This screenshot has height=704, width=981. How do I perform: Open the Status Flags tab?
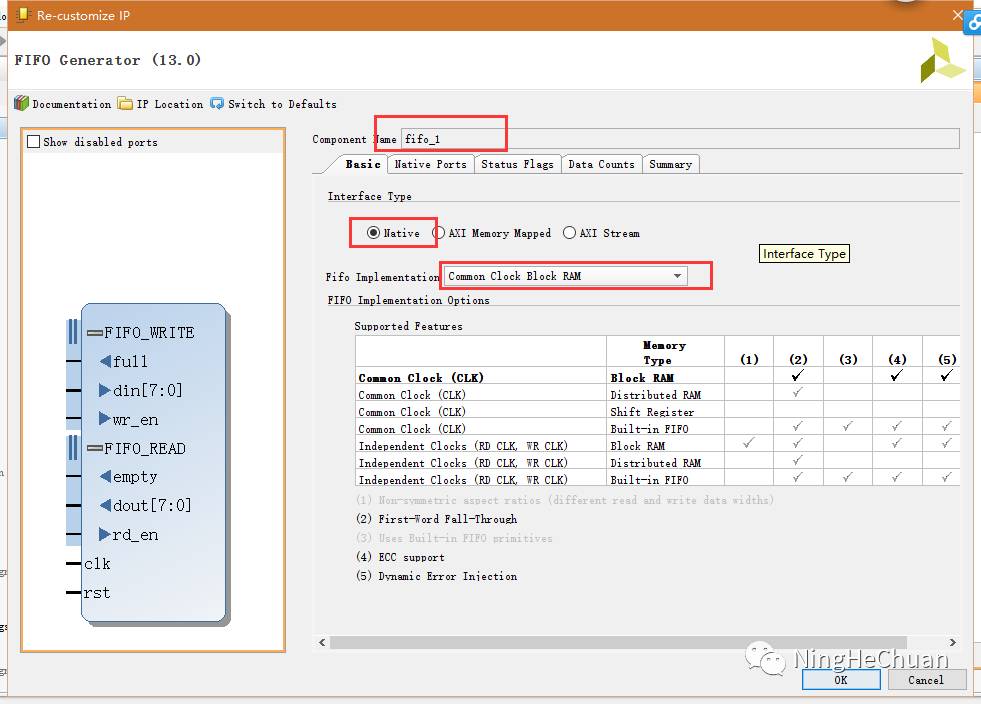(x=517, y=164)
